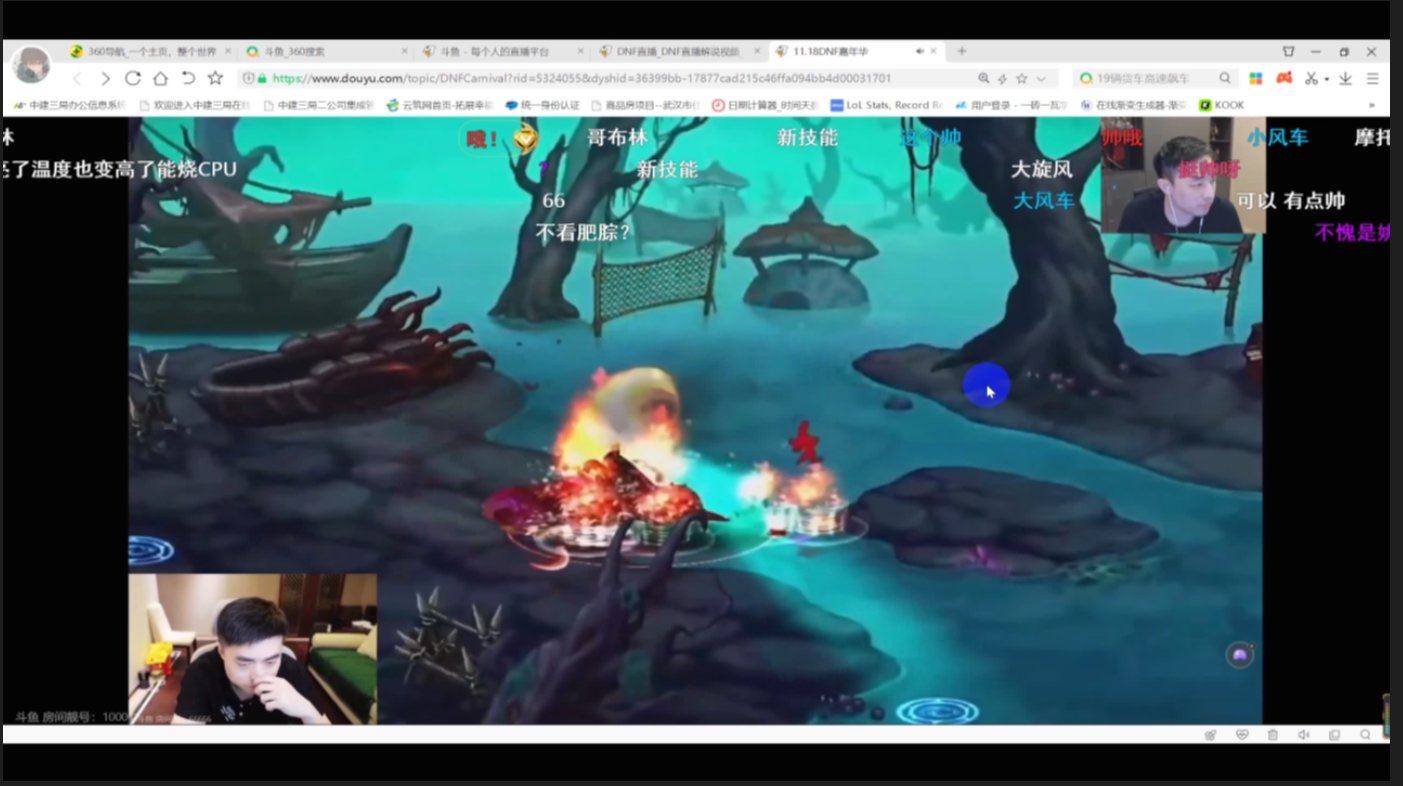Switch to the 斗鱼_360搜索 tab
The height and width of the screenshot is (786, 1403).
coord(326,51)
